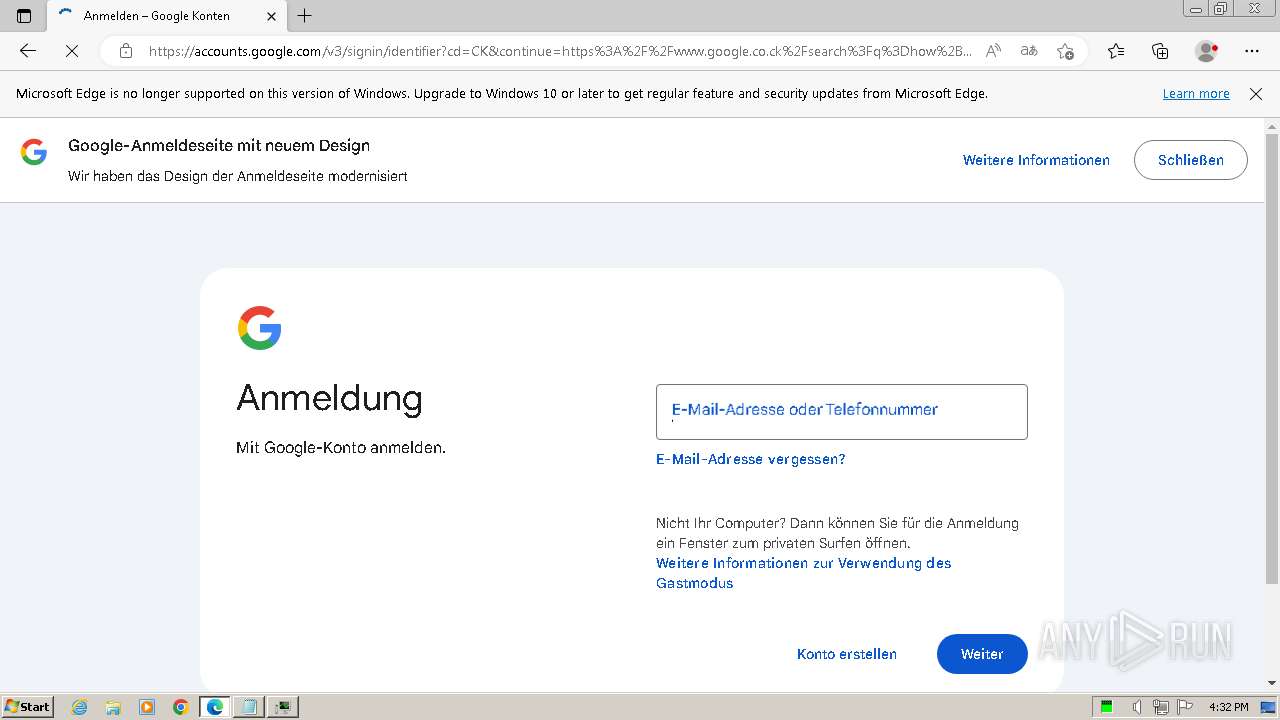This screenshot has width=1280, height=720.
Task: Open the last taskbar application icon
Action: coord(284,707)
